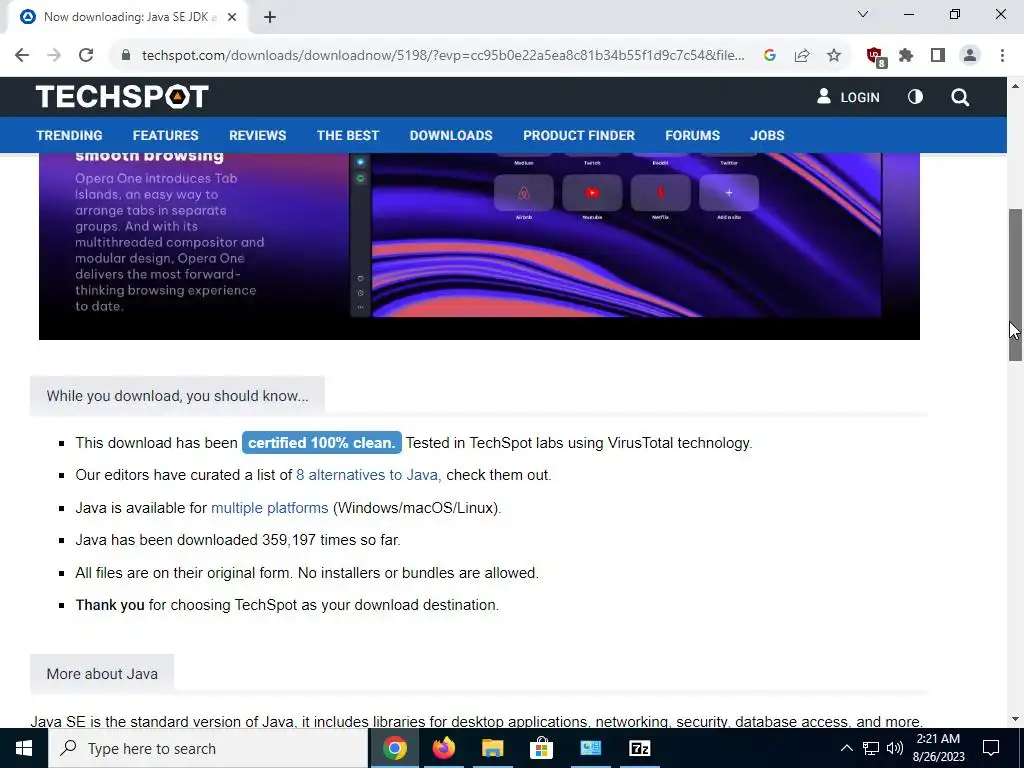This screenshot has width=1024, height=768.
Task: Open the TRENDING menu item
Action: pyautogui.click(x=69, y=135)
